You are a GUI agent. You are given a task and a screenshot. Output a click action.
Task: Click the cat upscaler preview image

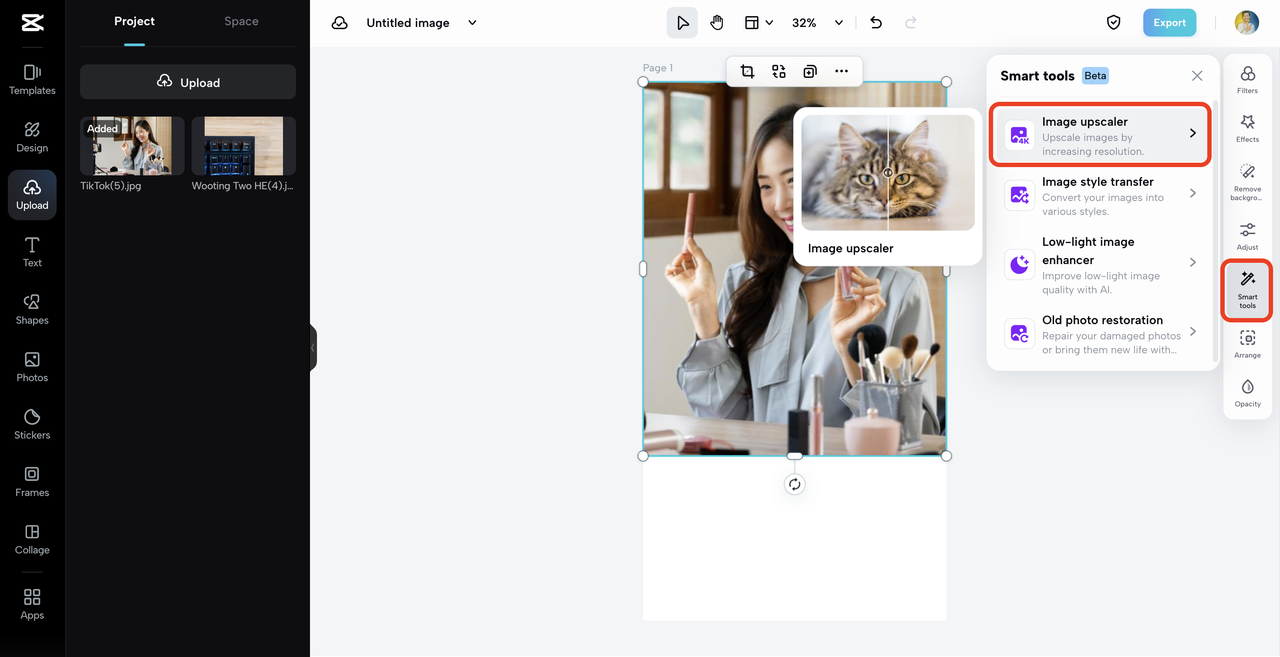888,173
